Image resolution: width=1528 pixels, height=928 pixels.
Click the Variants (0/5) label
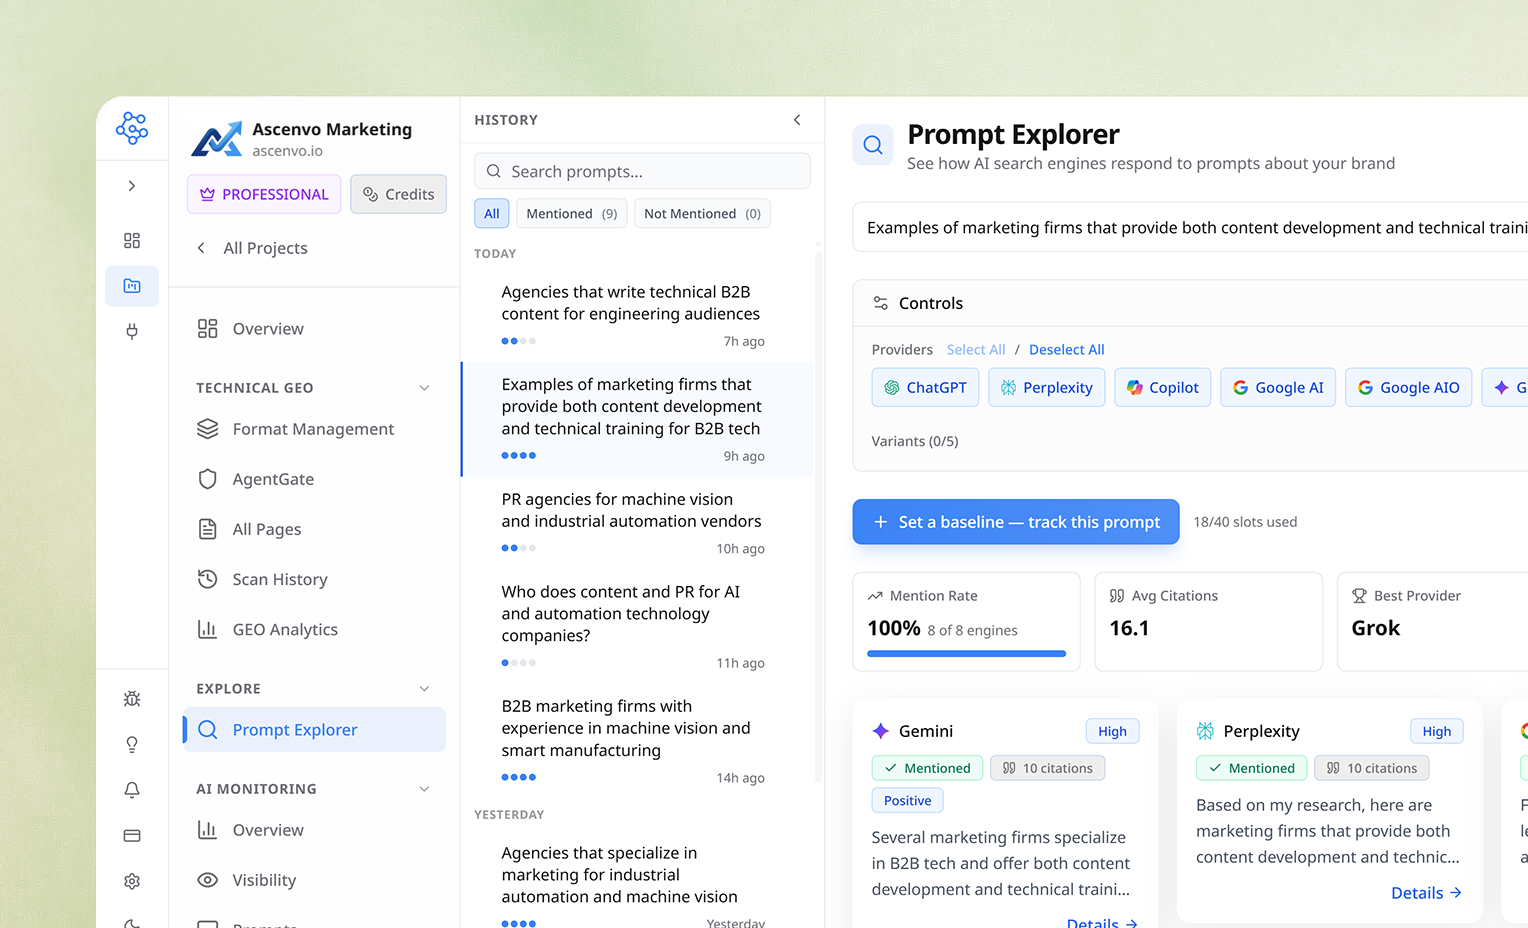click(x=915, y=441)
